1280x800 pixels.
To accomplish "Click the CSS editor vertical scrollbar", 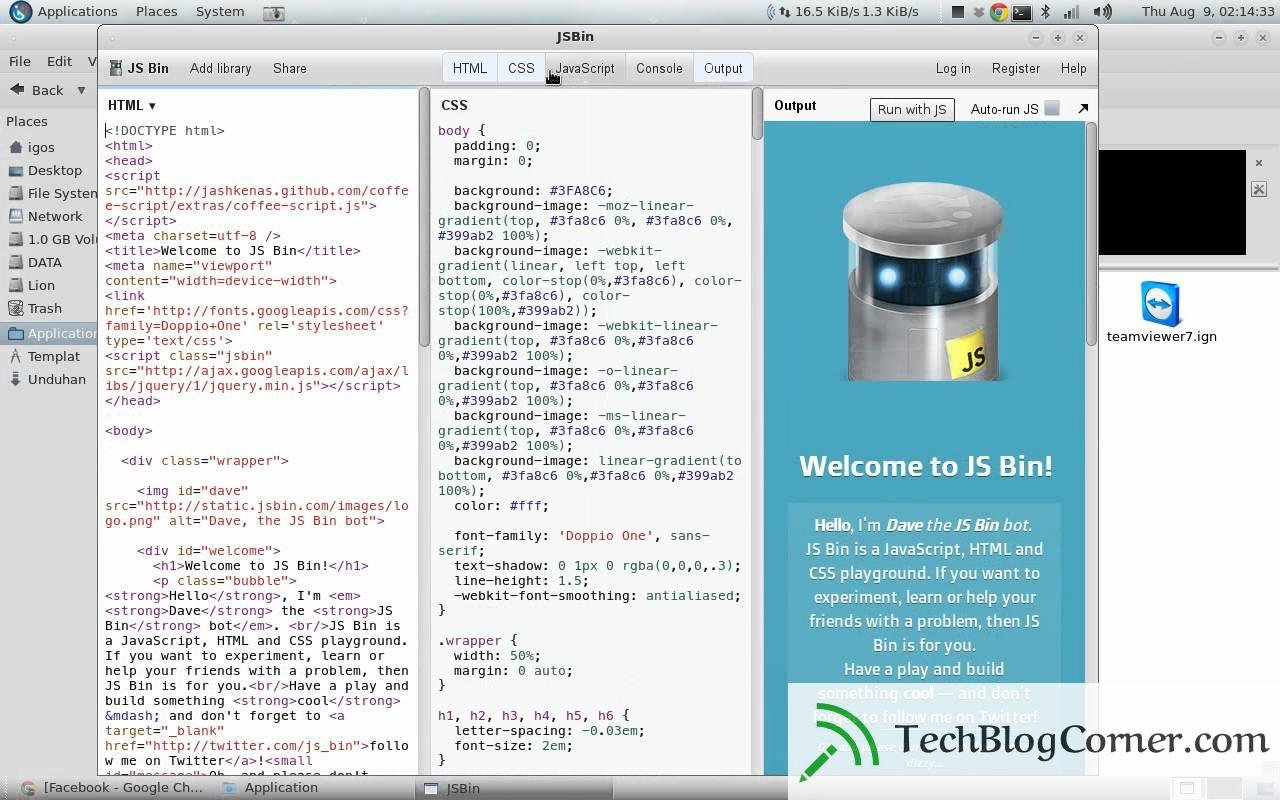I will tap(757, 114).
